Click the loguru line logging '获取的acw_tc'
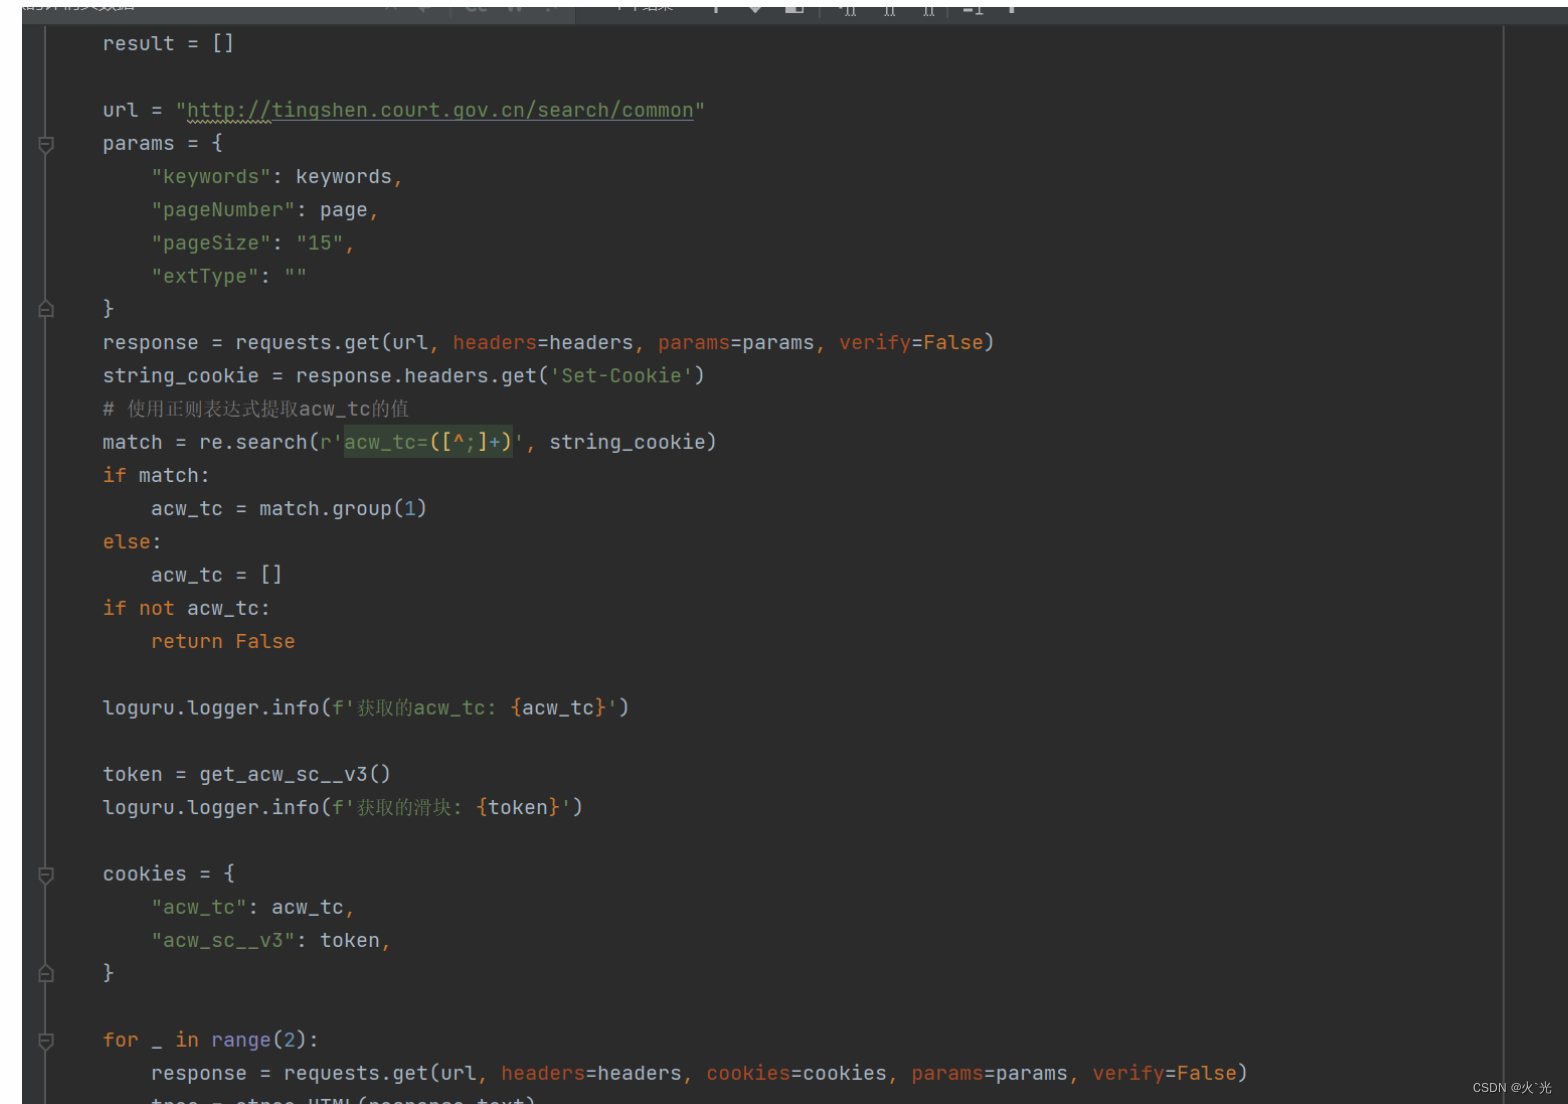 (366, 708)
